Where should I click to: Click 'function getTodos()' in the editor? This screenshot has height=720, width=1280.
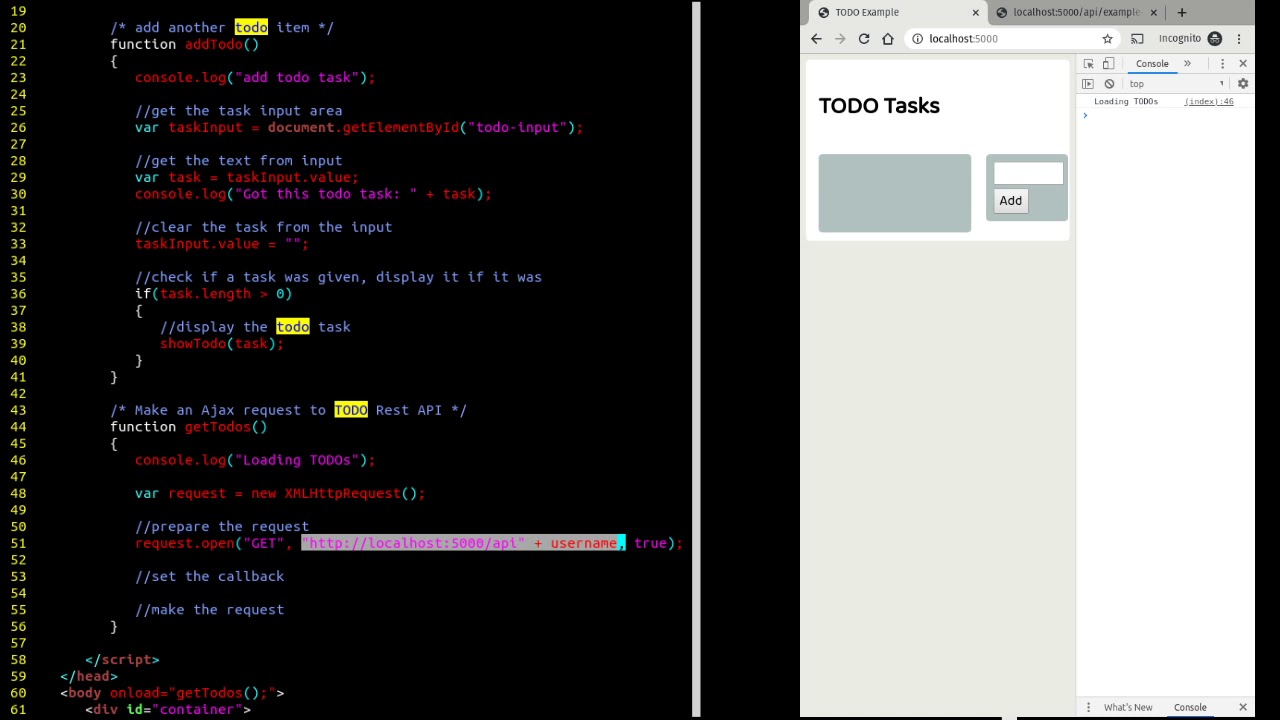(x=189, y=427)
